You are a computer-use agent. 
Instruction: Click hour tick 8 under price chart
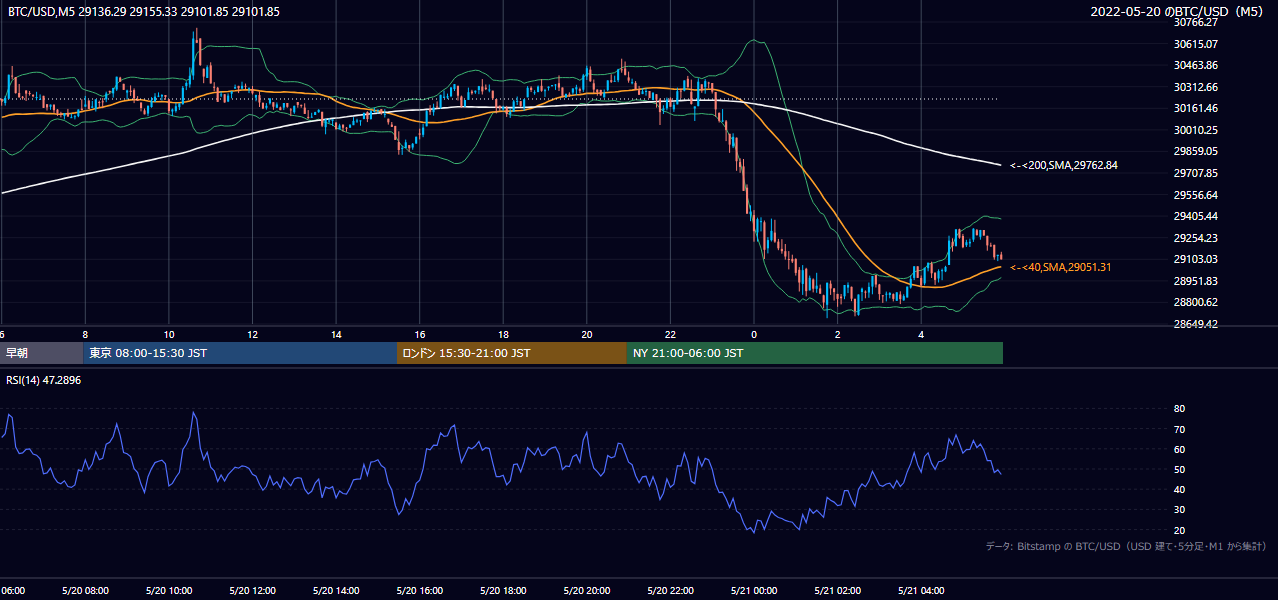click(85, 335)
